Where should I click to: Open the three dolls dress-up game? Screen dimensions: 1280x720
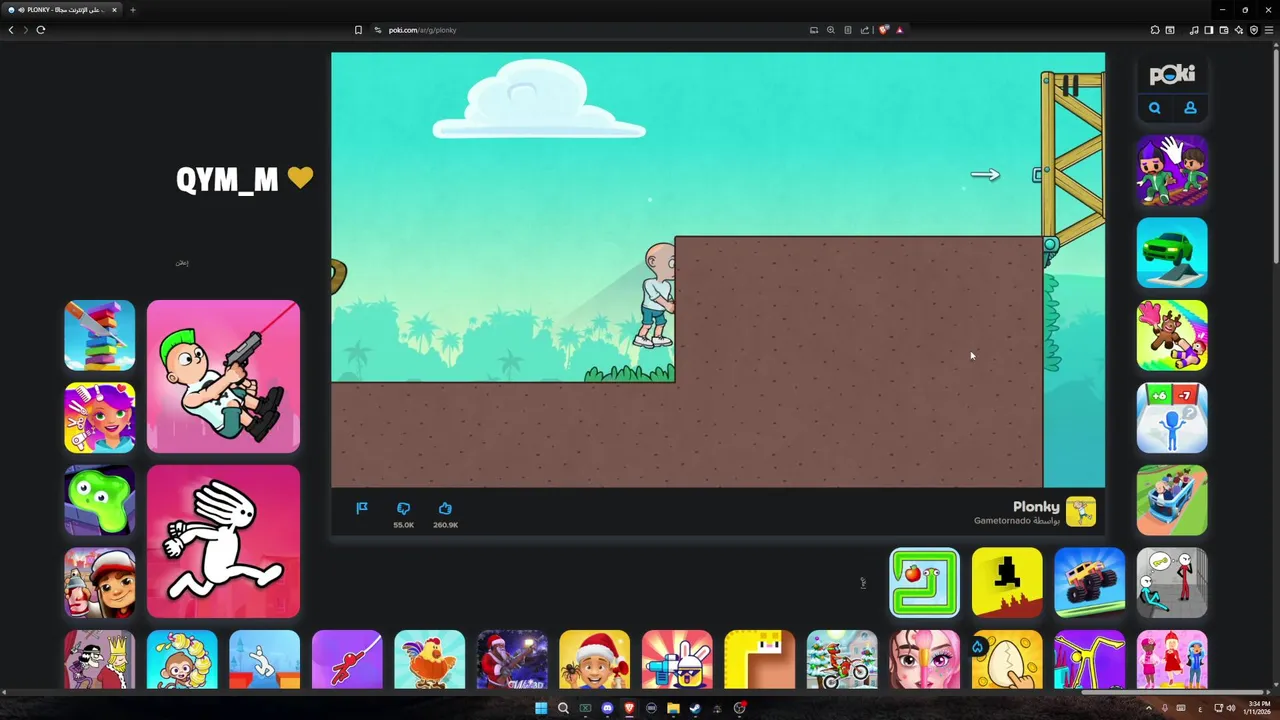coord(1172,659)
